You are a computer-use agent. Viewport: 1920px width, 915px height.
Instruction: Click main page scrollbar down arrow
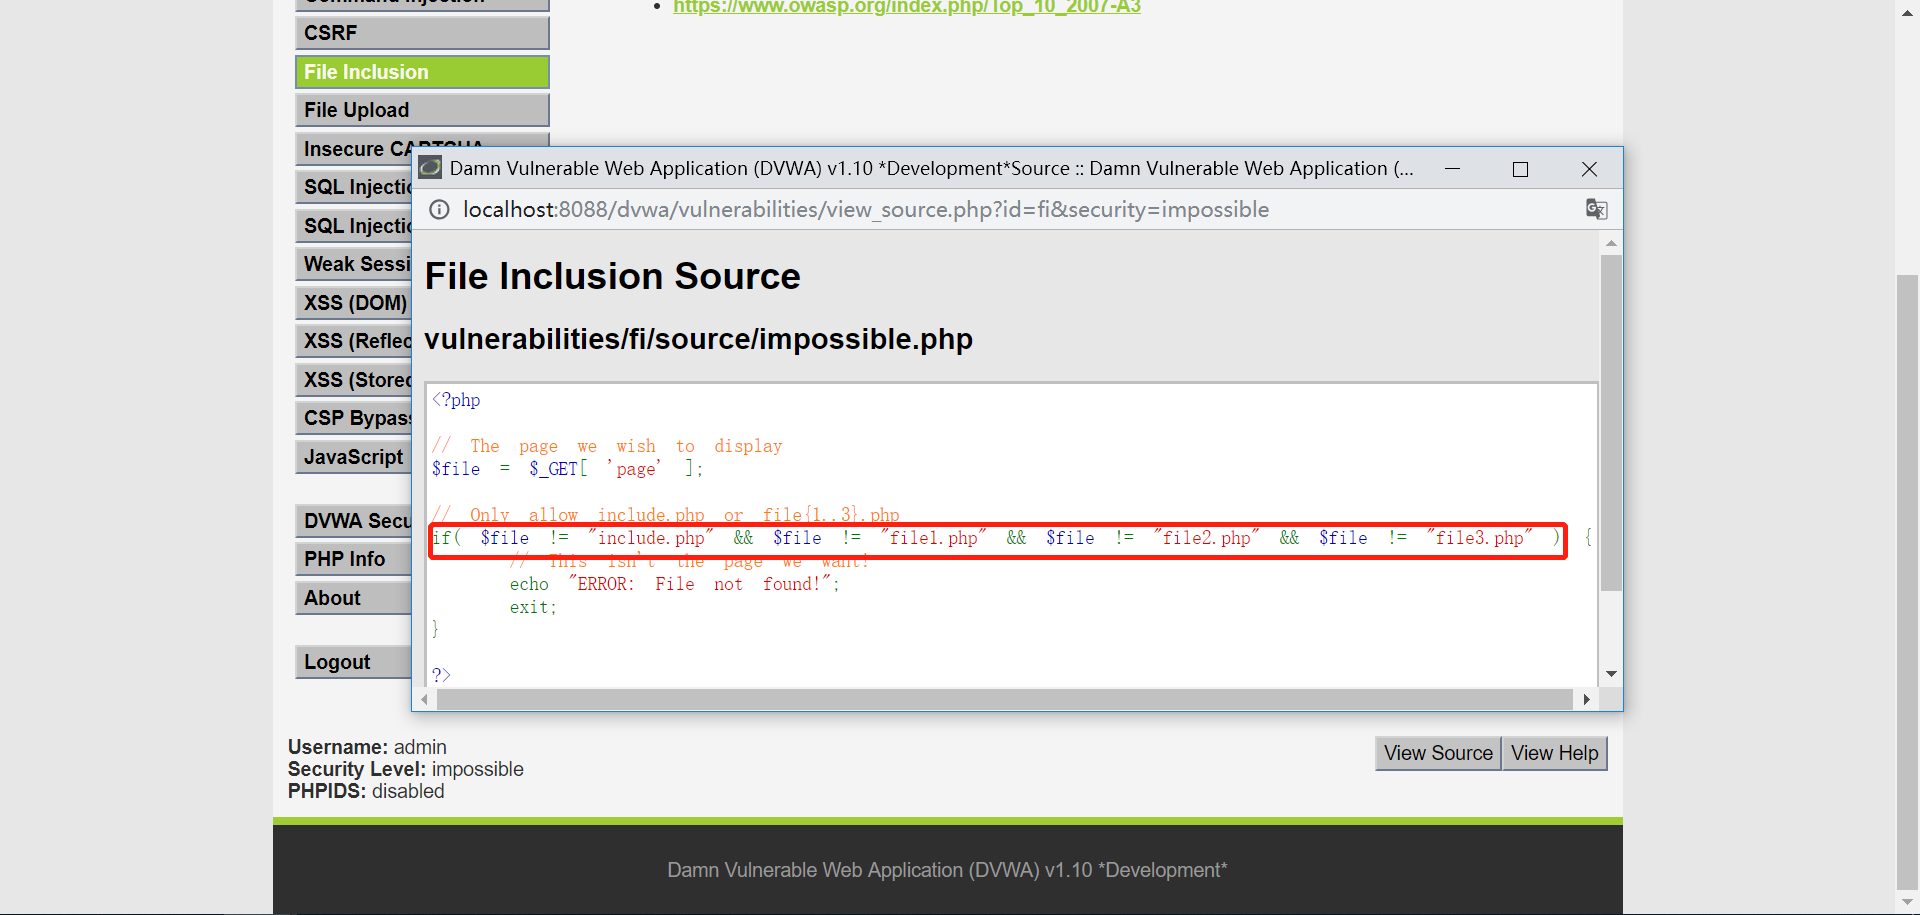click(1908, 903)
